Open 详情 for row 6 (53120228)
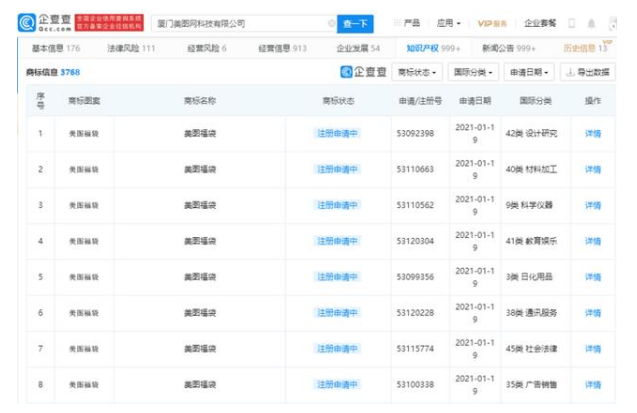637x413 pixels. pyautogui.click(x=593, y=313)
